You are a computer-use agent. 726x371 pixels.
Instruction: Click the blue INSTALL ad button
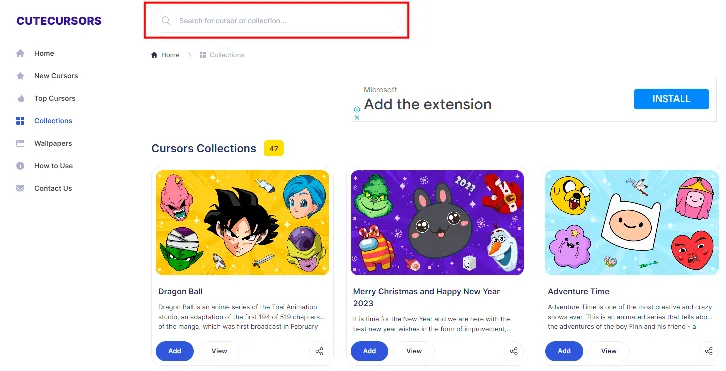click(x=671, y=99)
